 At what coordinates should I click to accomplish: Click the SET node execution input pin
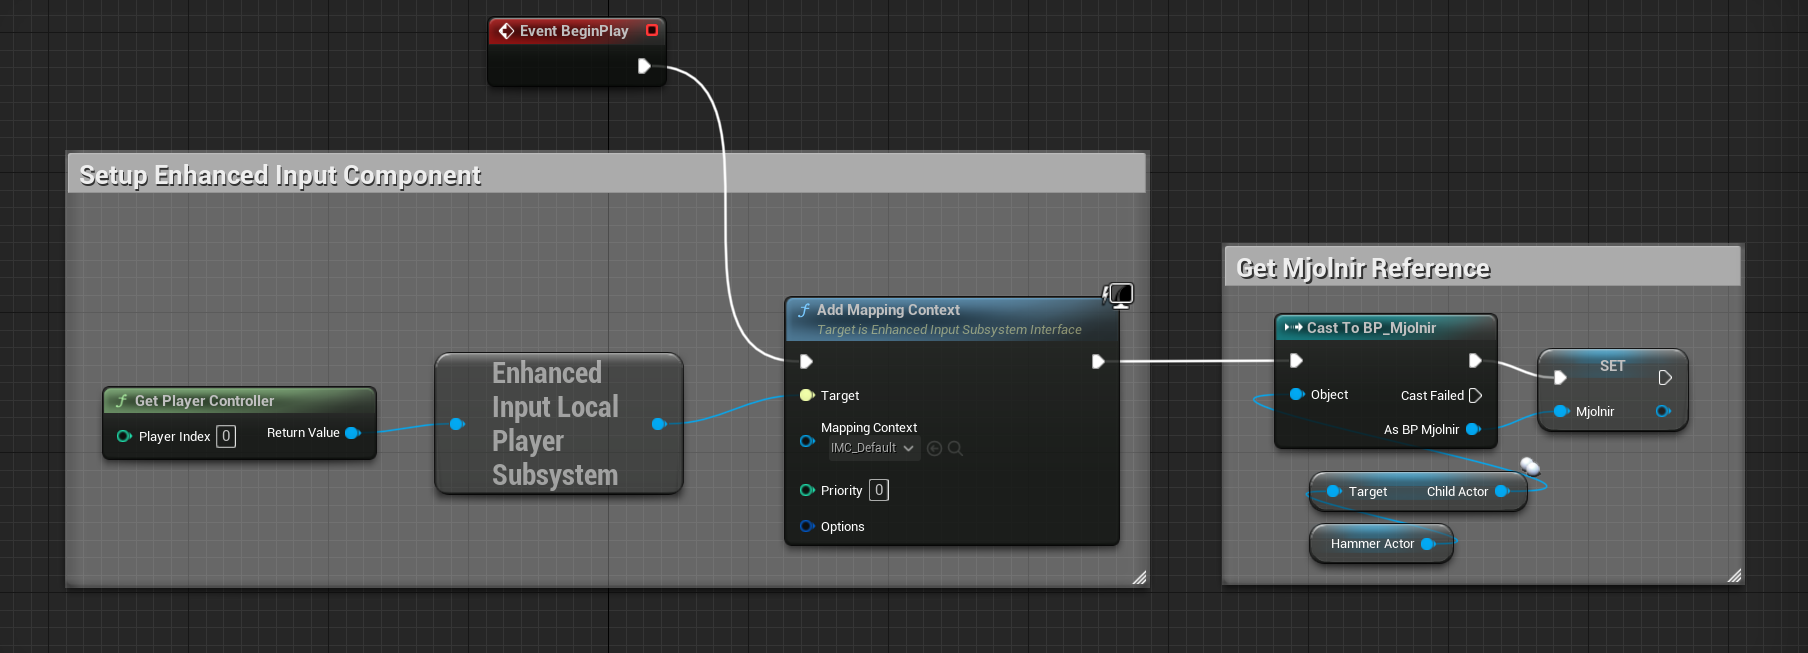(1560, 377)
